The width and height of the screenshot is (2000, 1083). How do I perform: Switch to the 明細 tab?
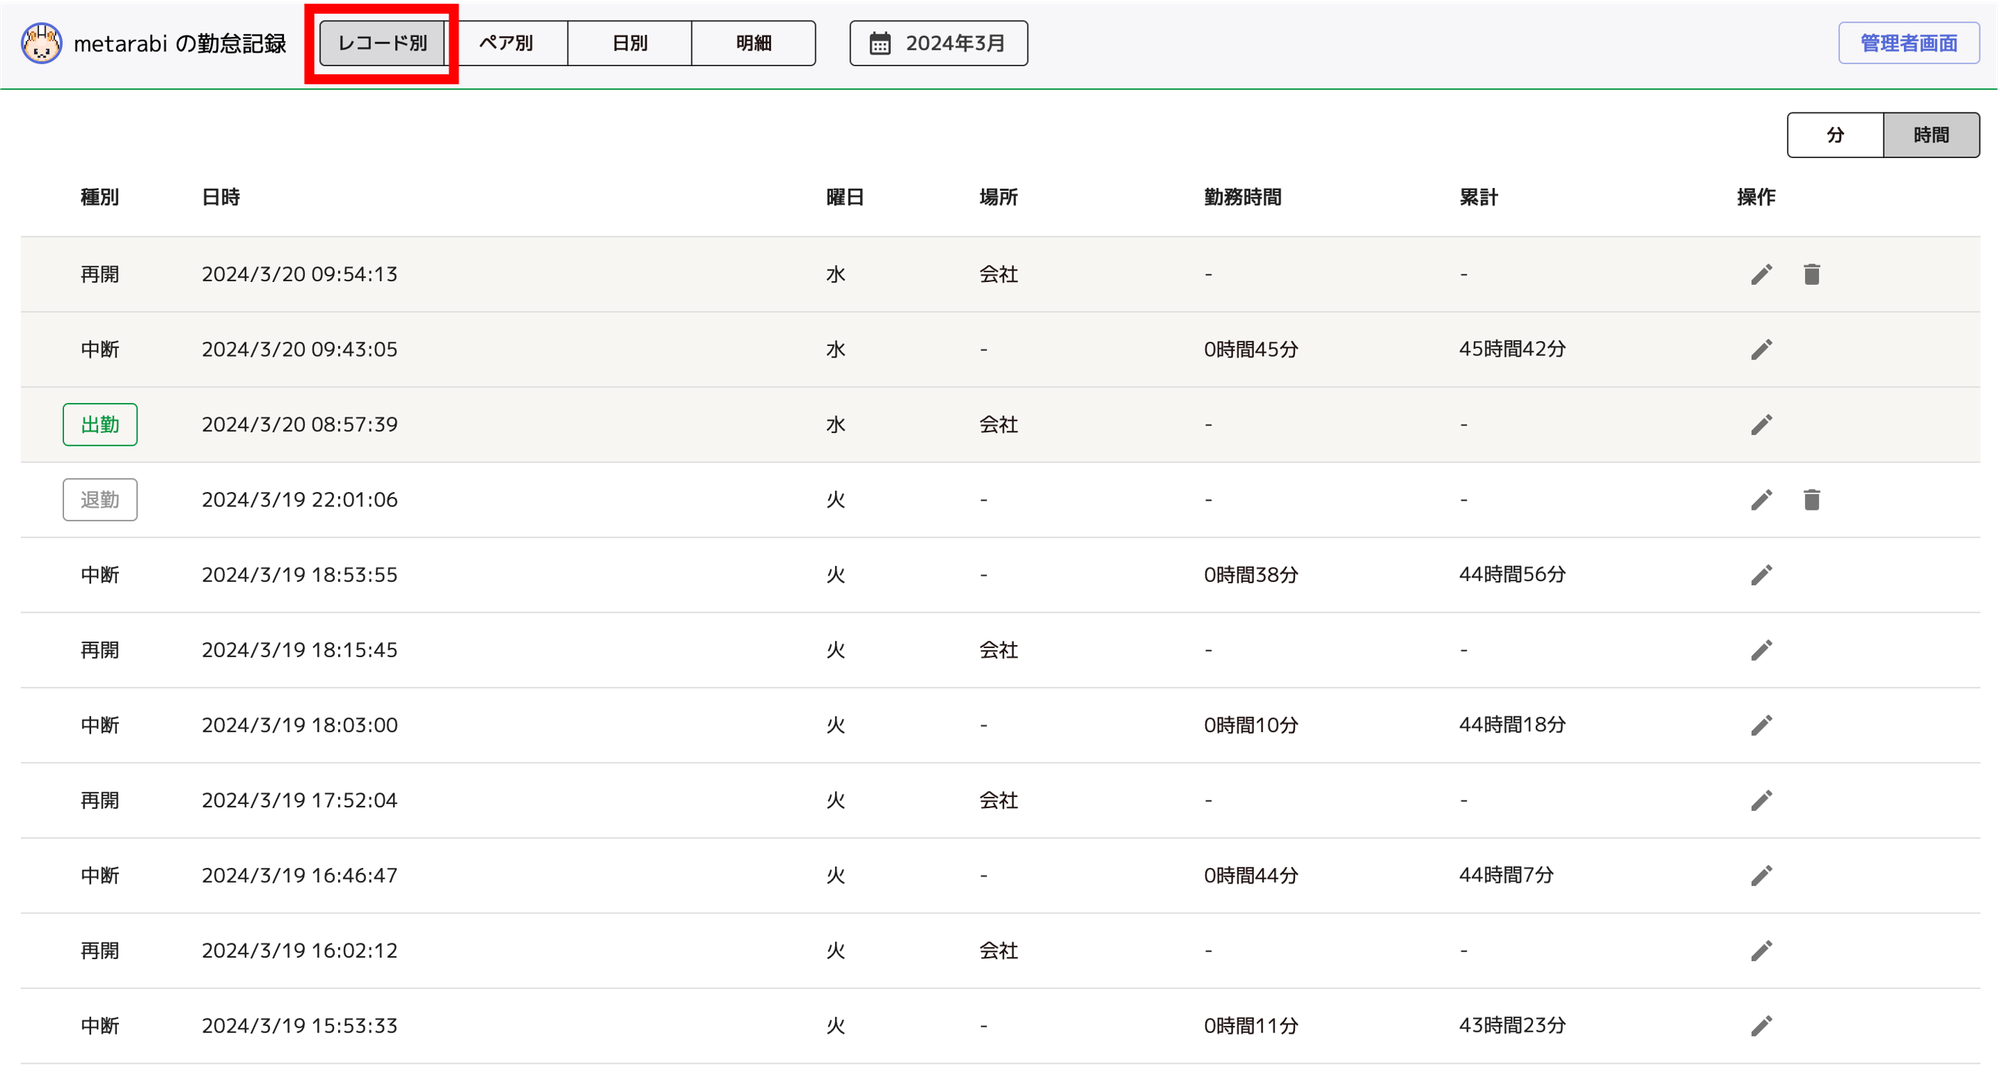tap(754, 43)
